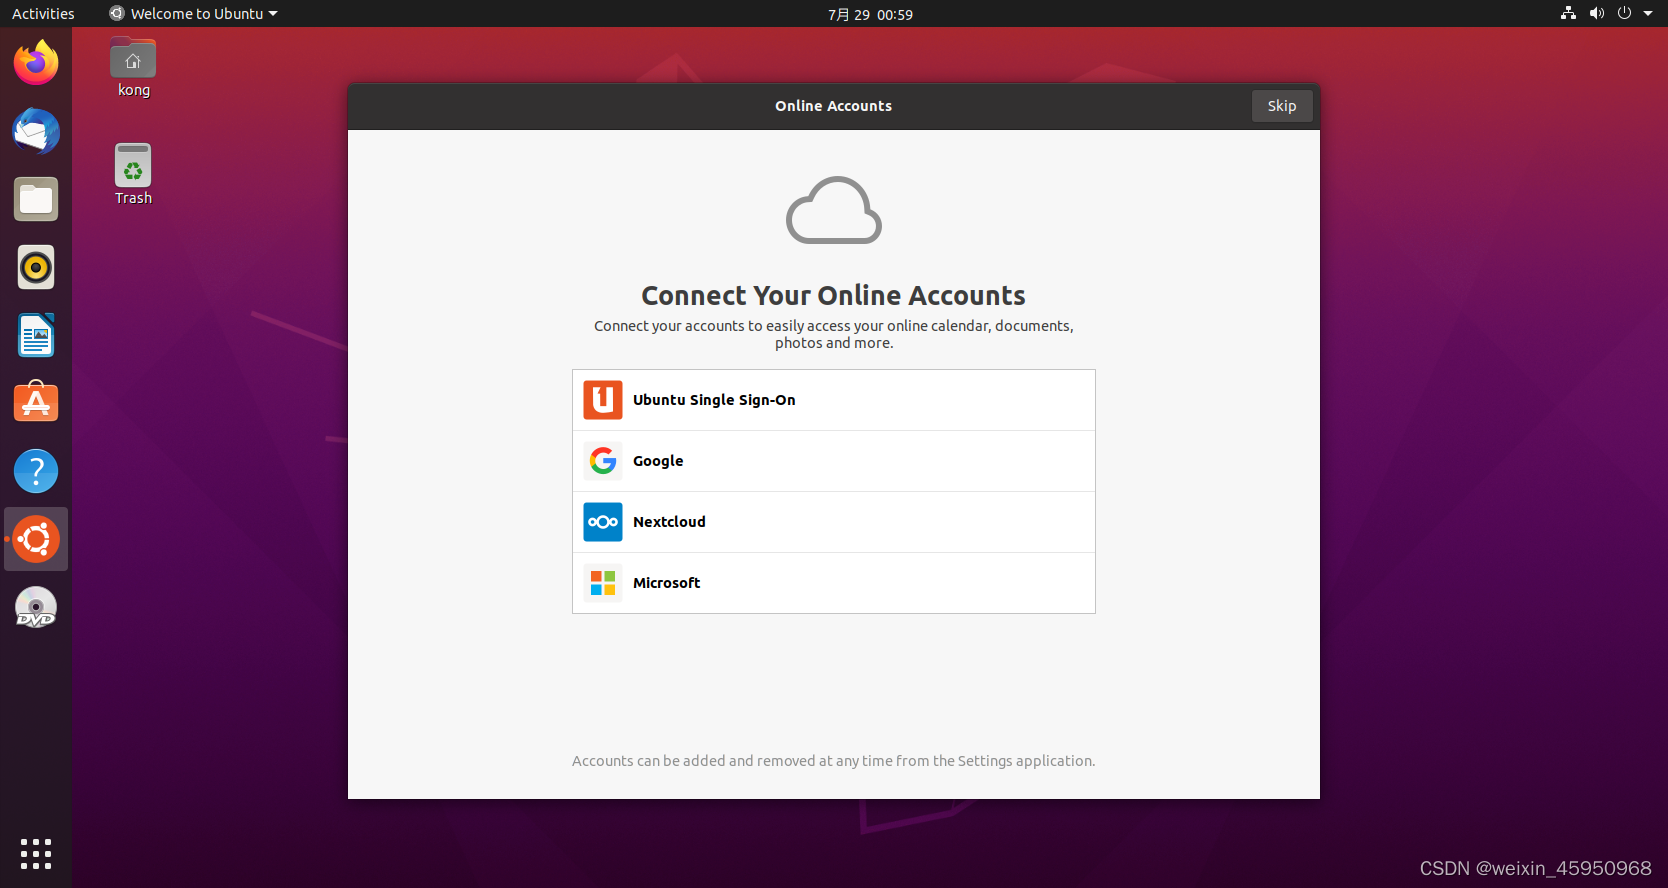
Task: Open Ubuntu Software store icon
Action: tap(36, 403)
